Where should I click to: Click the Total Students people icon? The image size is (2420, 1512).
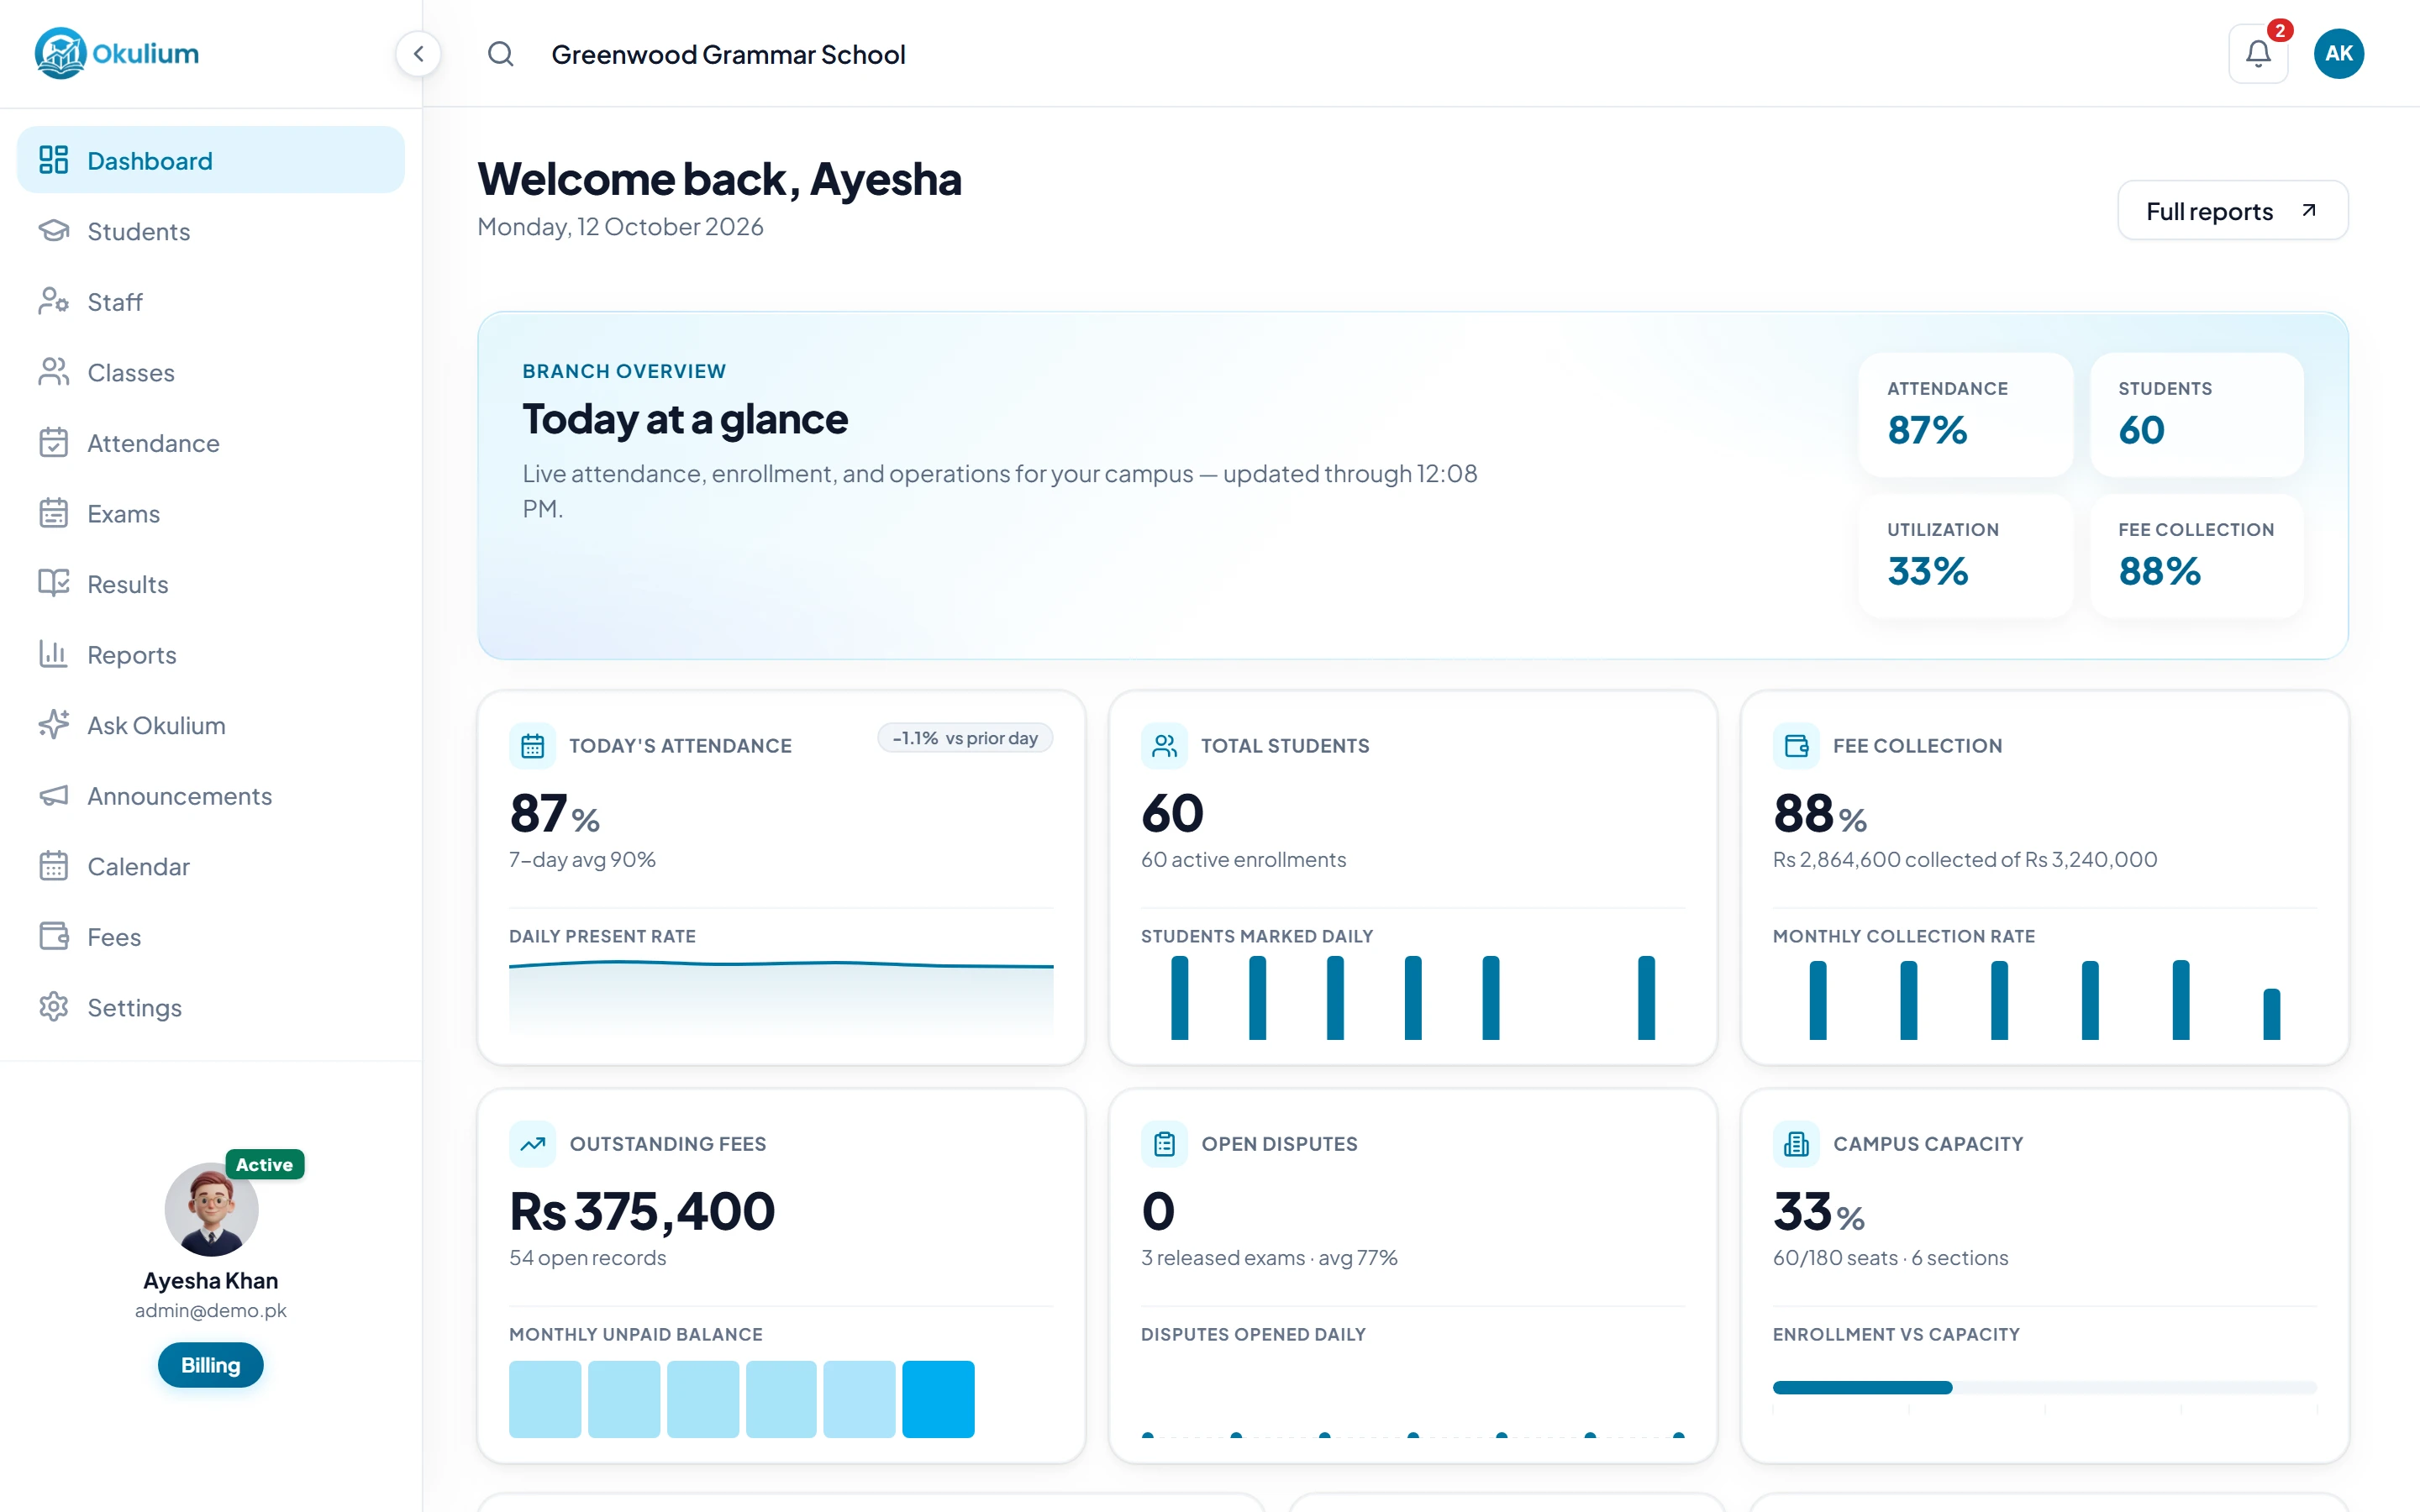[x=1164, y=746]
